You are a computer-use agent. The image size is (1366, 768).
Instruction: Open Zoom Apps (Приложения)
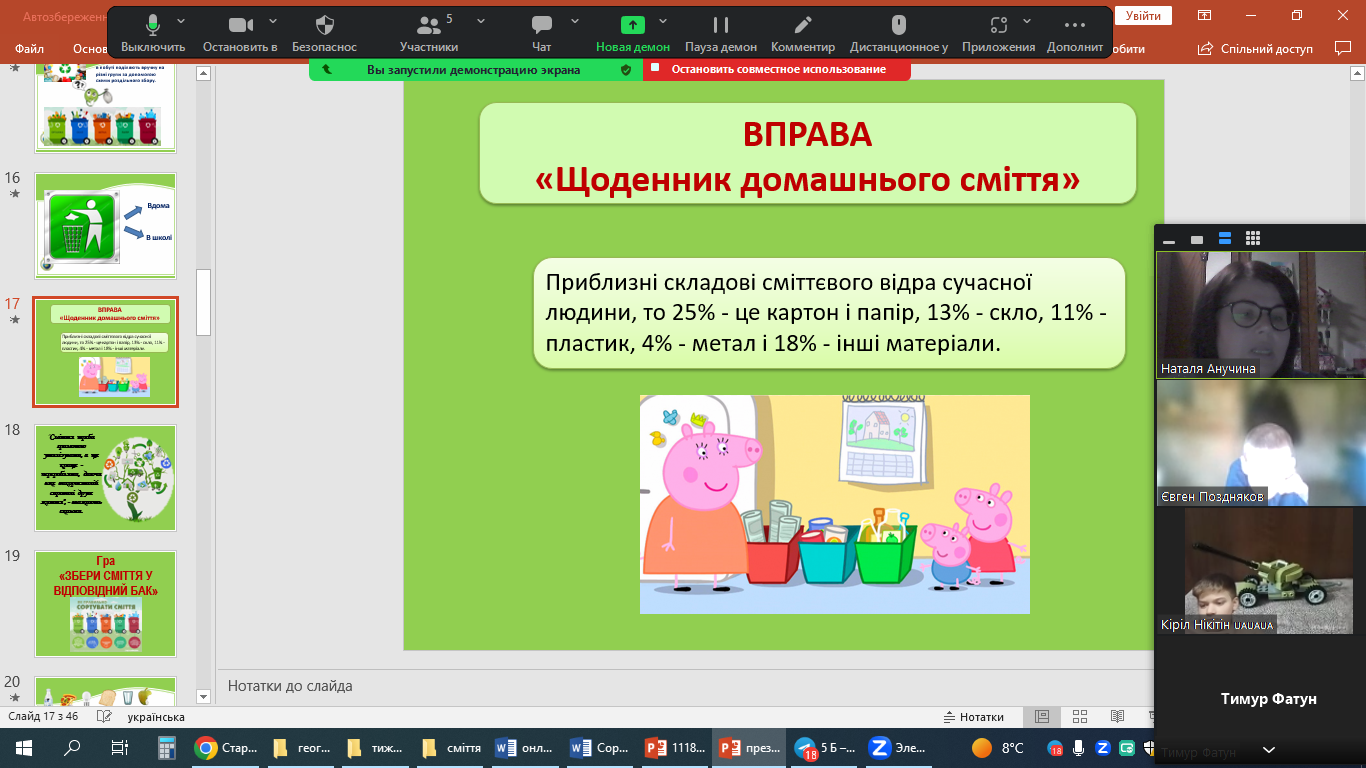(x=998, y=32)
